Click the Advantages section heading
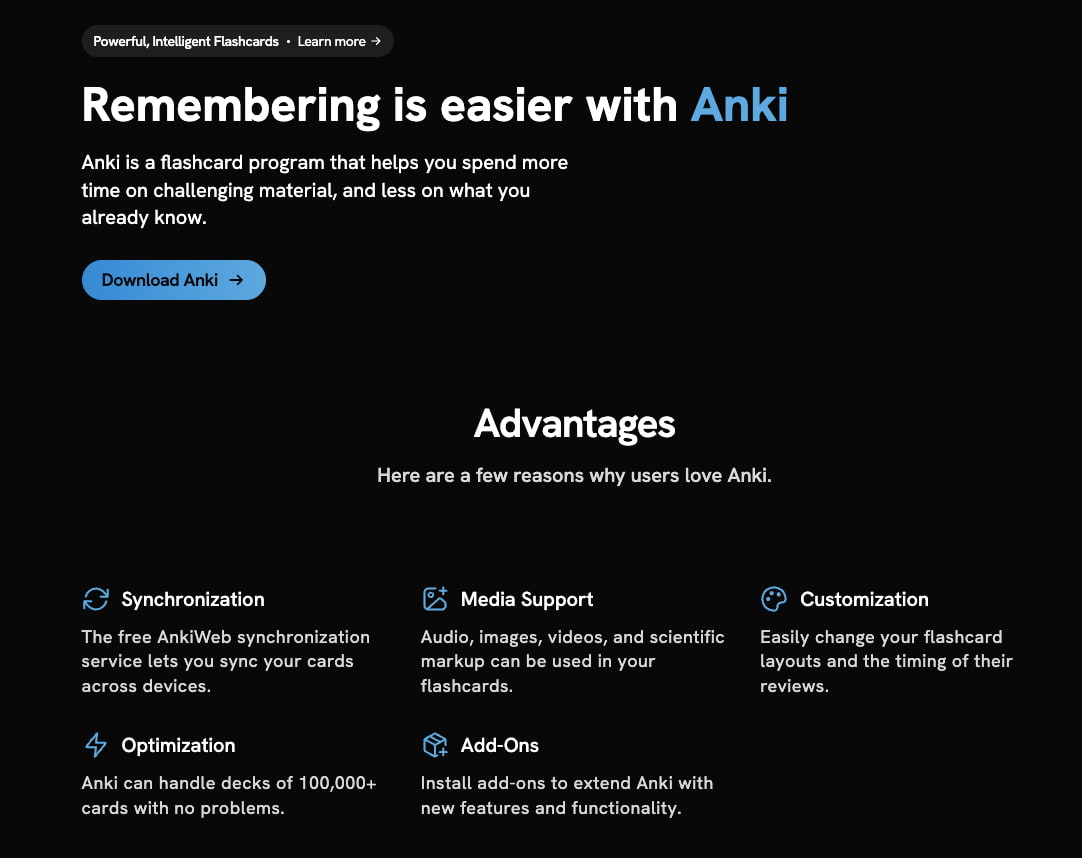1082x858 pixels. [575, 424]
